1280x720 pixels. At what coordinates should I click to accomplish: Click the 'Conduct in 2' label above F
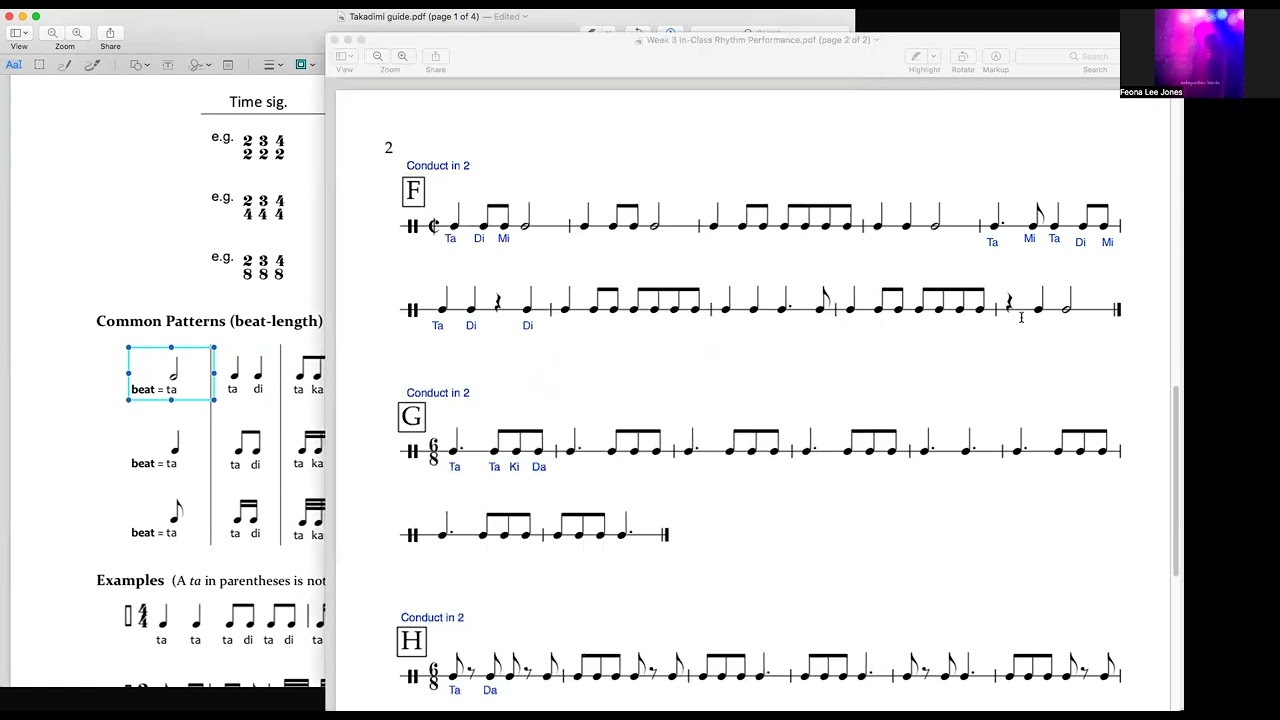tap(438, 166)
